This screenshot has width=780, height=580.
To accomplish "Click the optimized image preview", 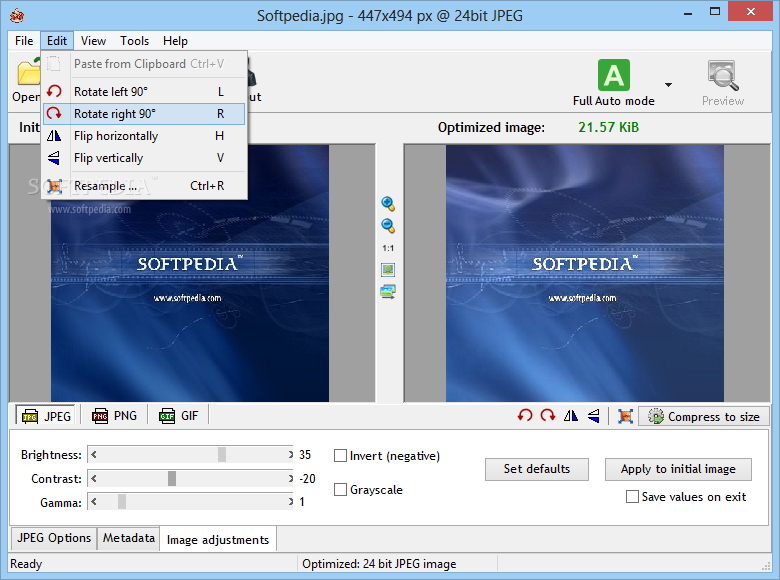I will (x=585, y=273).
